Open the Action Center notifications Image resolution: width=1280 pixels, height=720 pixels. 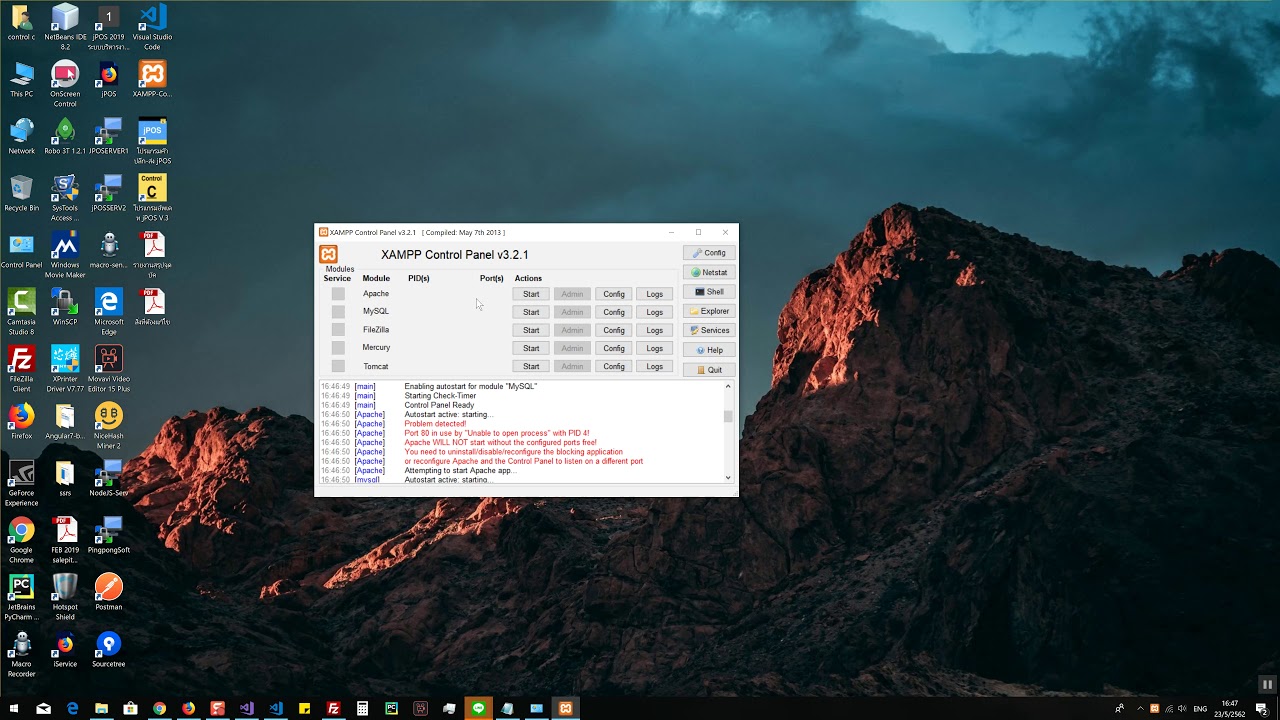coord(1263,708)
